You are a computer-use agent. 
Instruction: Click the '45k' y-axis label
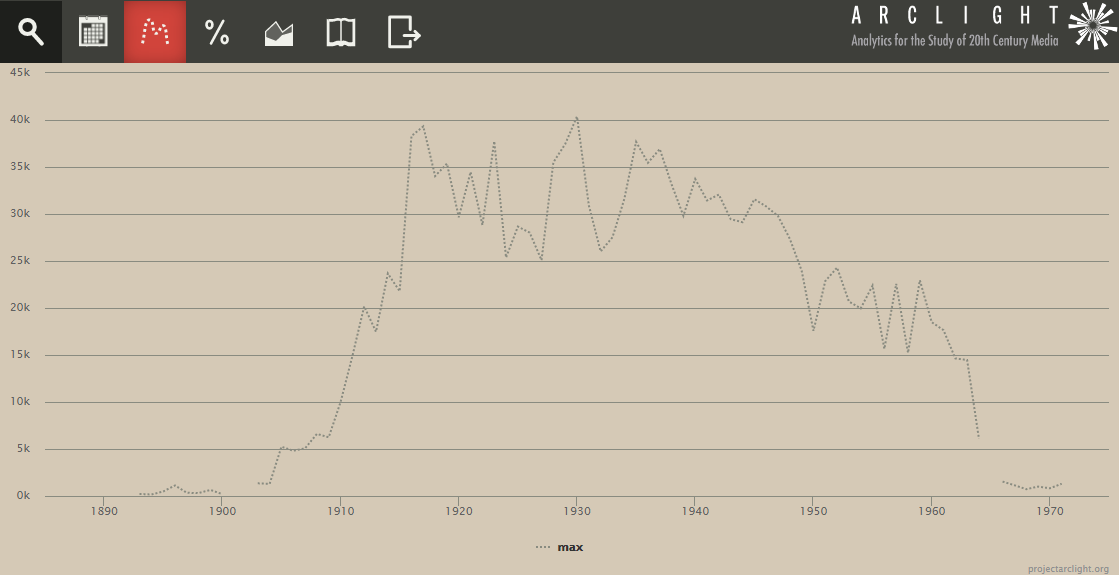pos(20,72)
